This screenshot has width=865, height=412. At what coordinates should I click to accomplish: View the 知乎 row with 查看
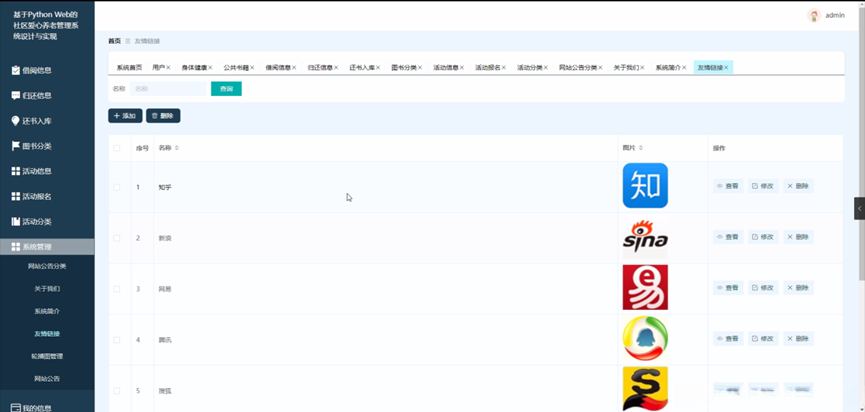pos(728,186)
